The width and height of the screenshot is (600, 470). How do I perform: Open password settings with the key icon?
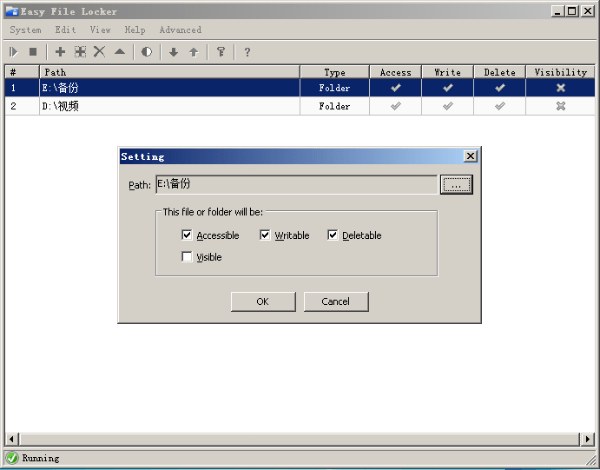click(221, 52)
